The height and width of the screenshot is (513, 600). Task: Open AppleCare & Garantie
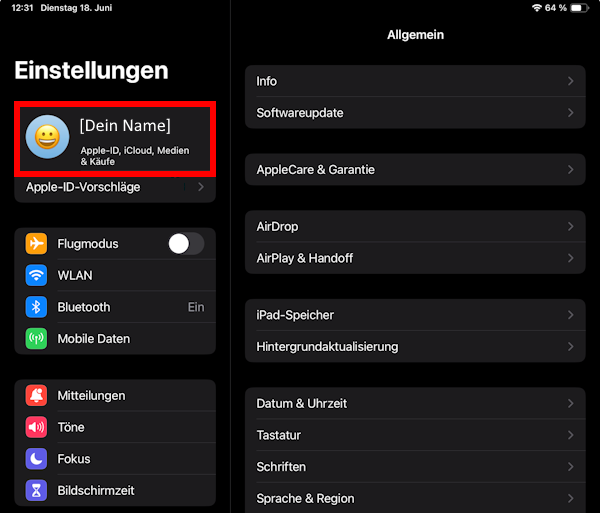tap(415, 169)
